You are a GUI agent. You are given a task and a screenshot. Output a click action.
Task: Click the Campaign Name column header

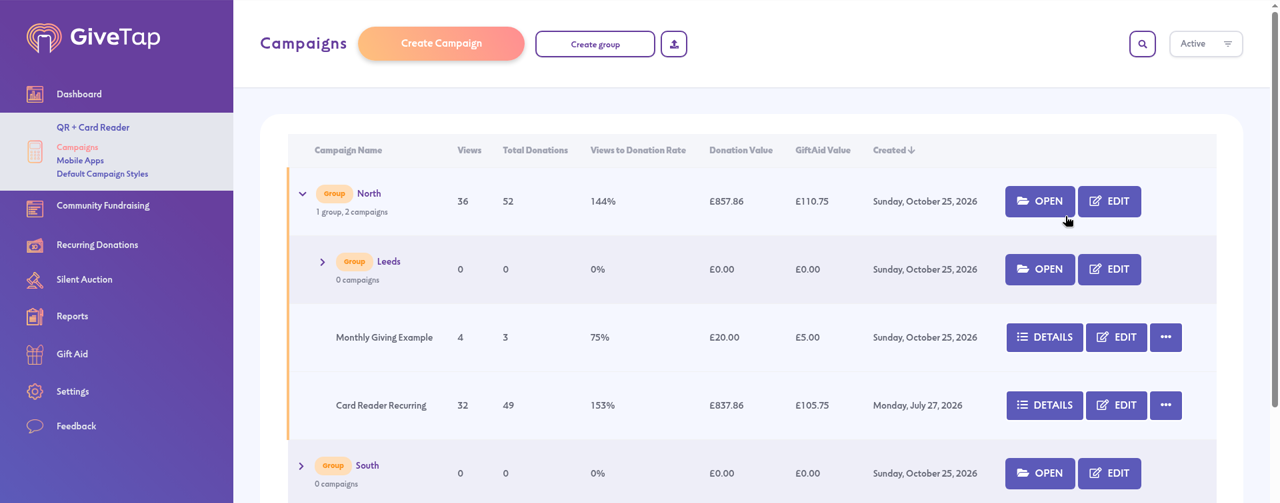pos(348,151)
